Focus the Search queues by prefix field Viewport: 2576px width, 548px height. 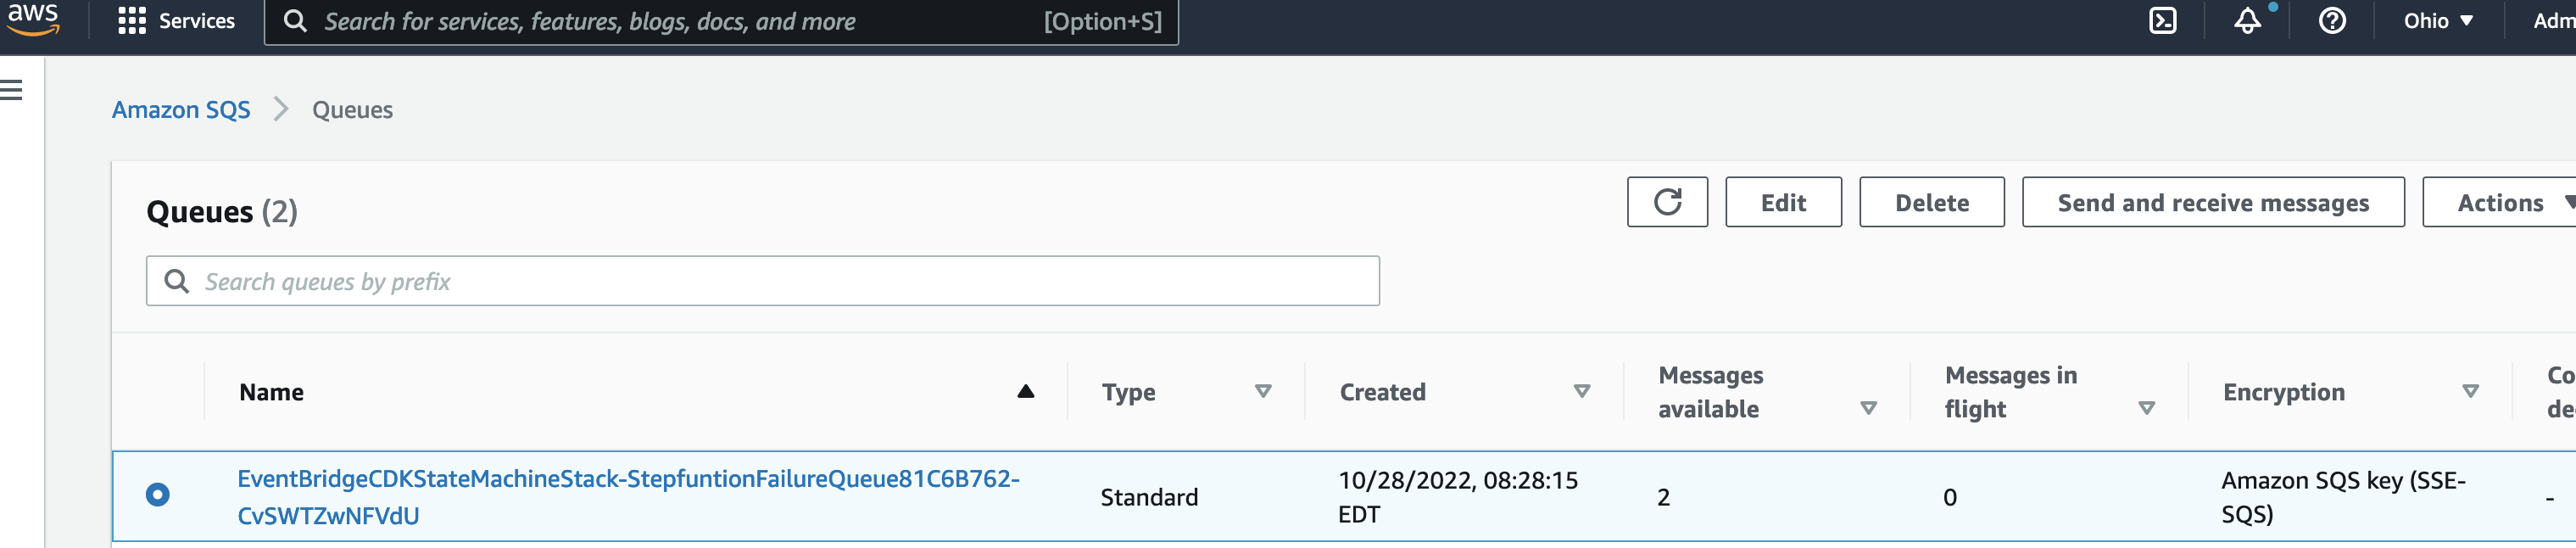[763, 281]
